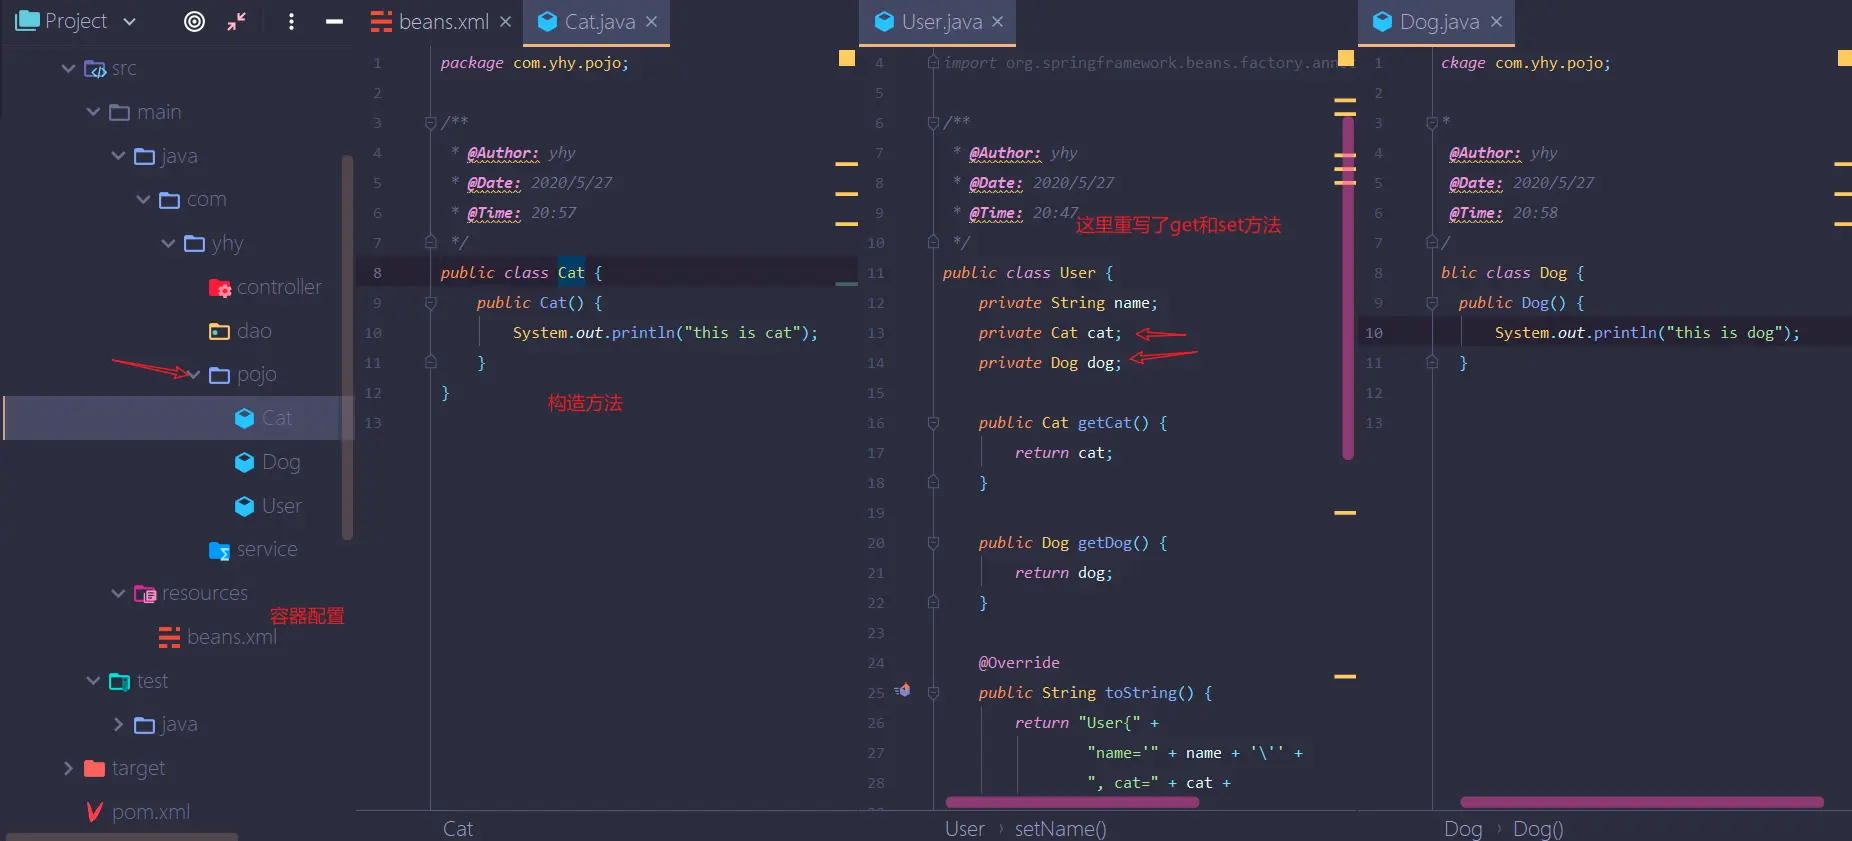Click the User breadcrumb below User.java editor

point(965,829)
